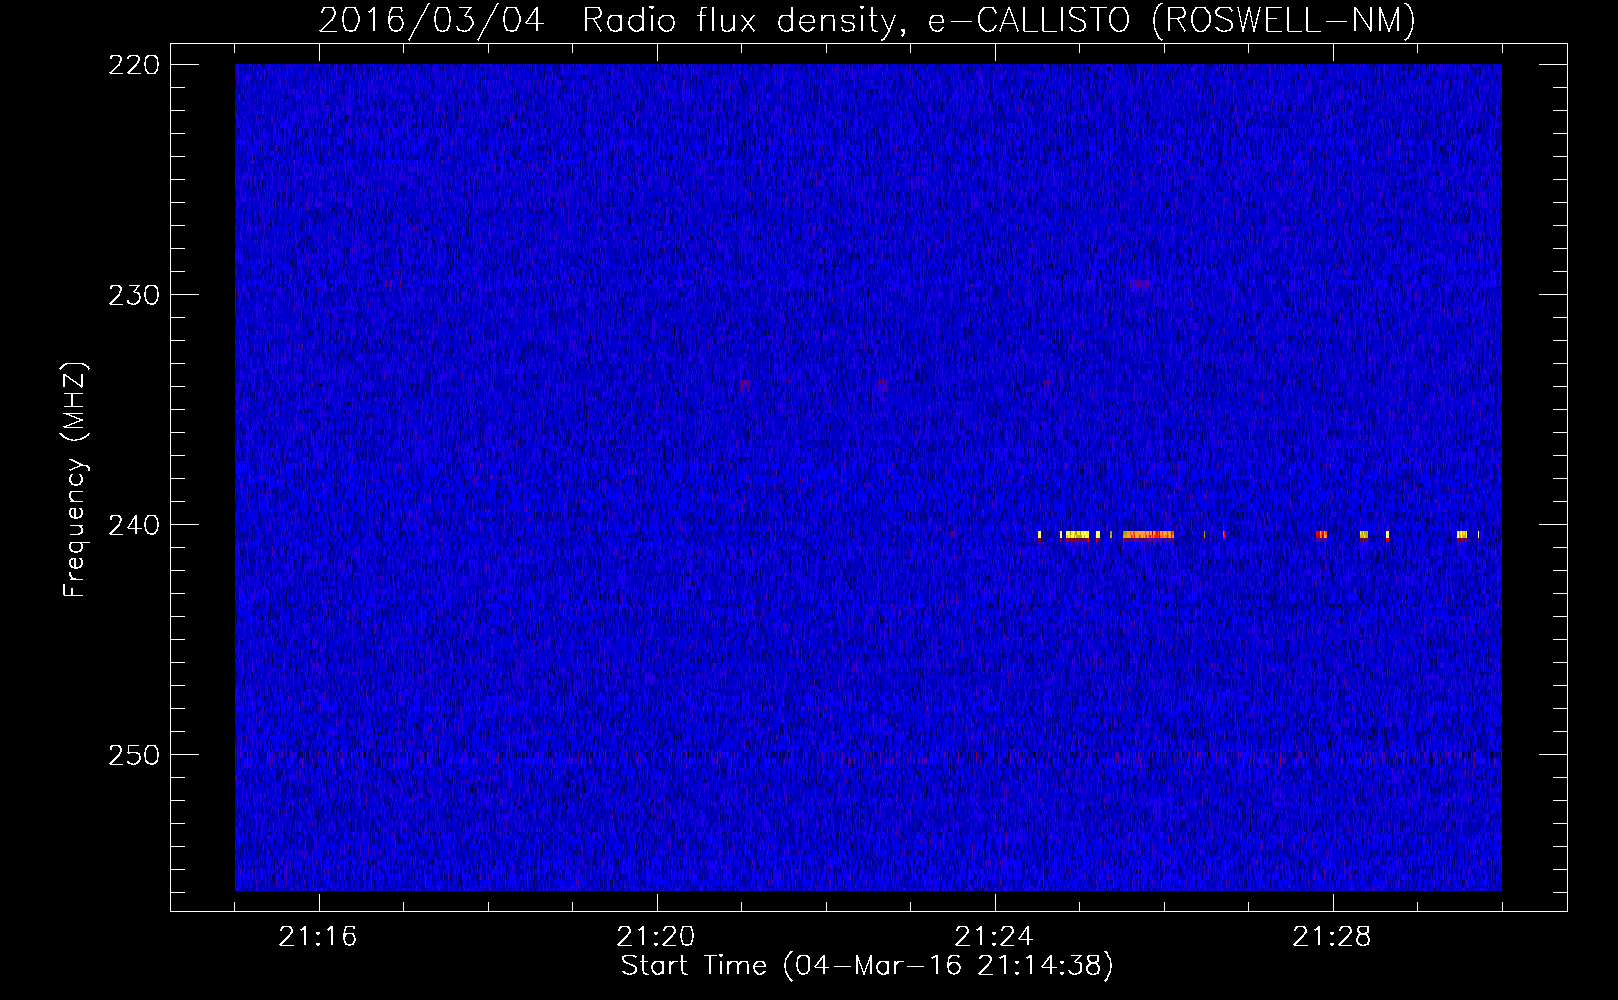Select the 240 frequency tick label

(134, 525)
